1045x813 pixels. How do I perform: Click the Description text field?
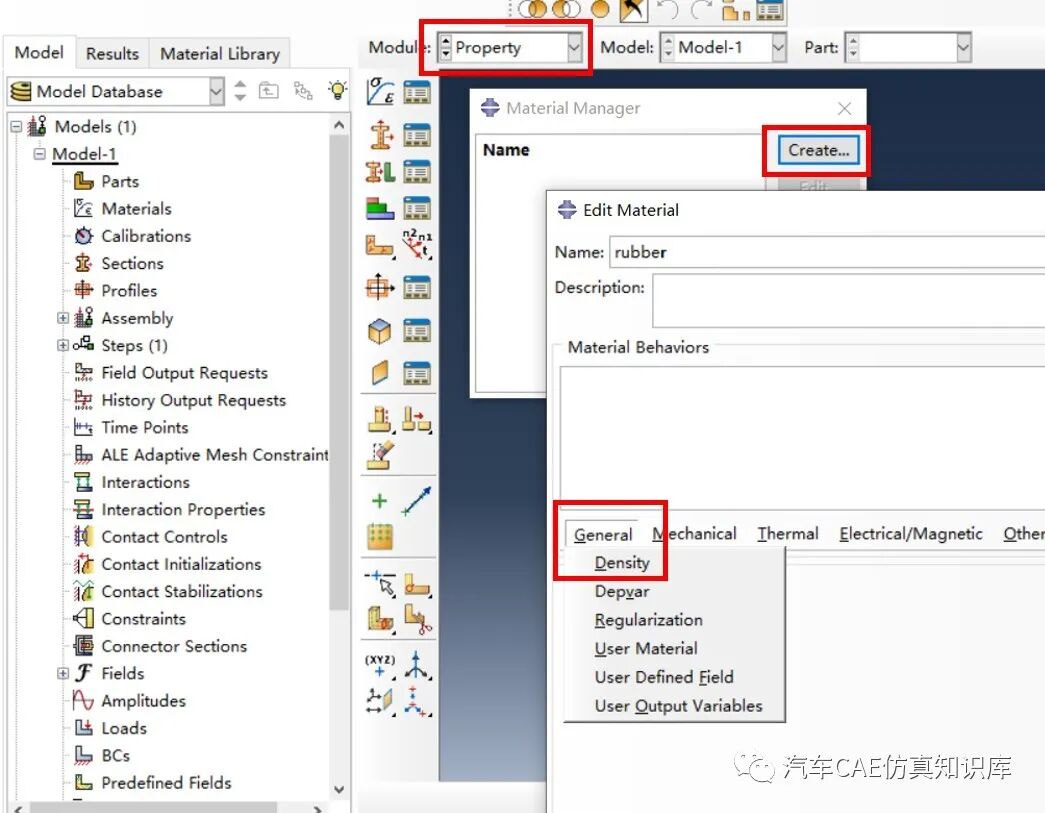(x=848, y=301)
